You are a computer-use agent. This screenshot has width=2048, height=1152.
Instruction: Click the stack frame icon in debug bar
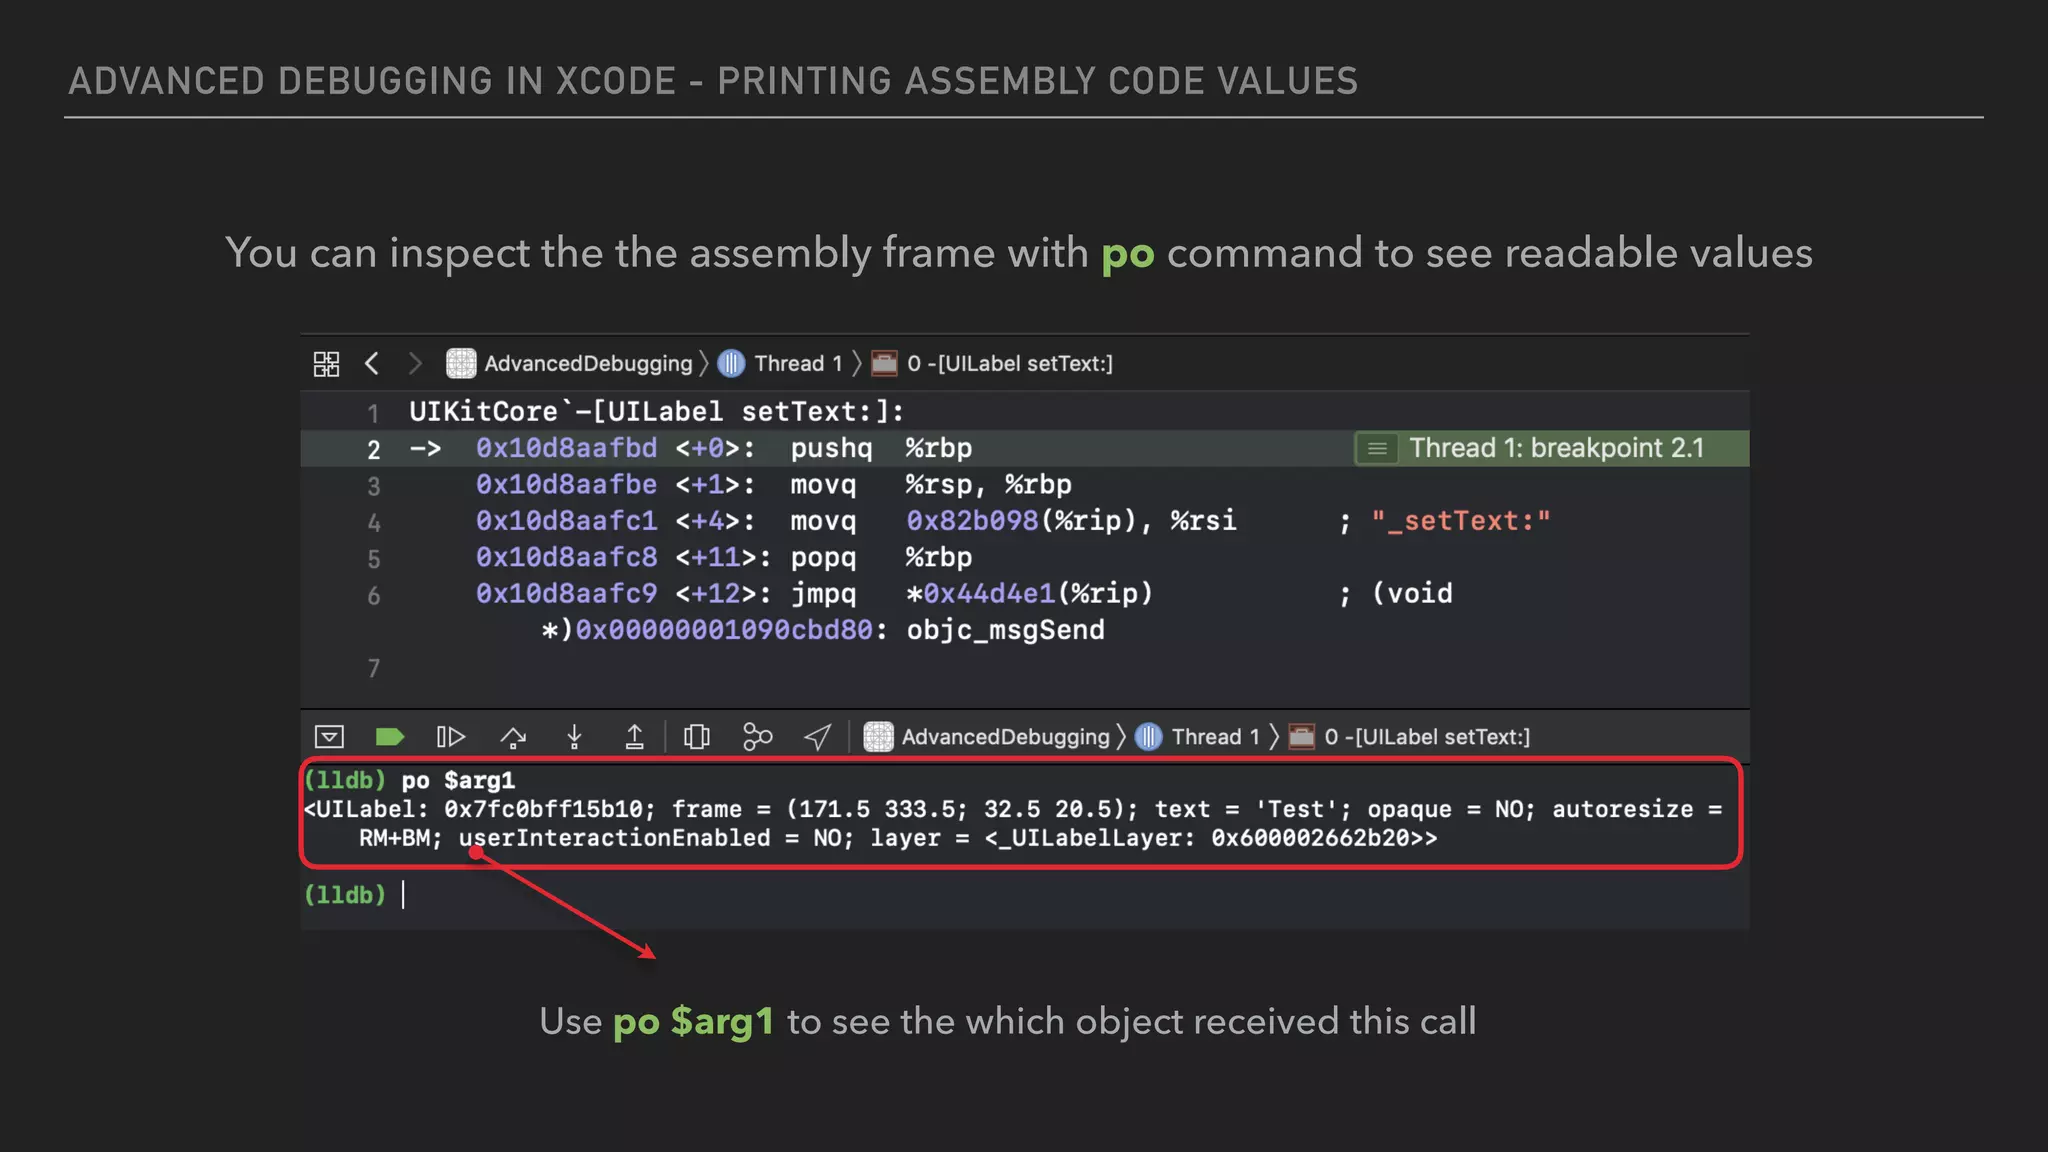(1301, 737)
